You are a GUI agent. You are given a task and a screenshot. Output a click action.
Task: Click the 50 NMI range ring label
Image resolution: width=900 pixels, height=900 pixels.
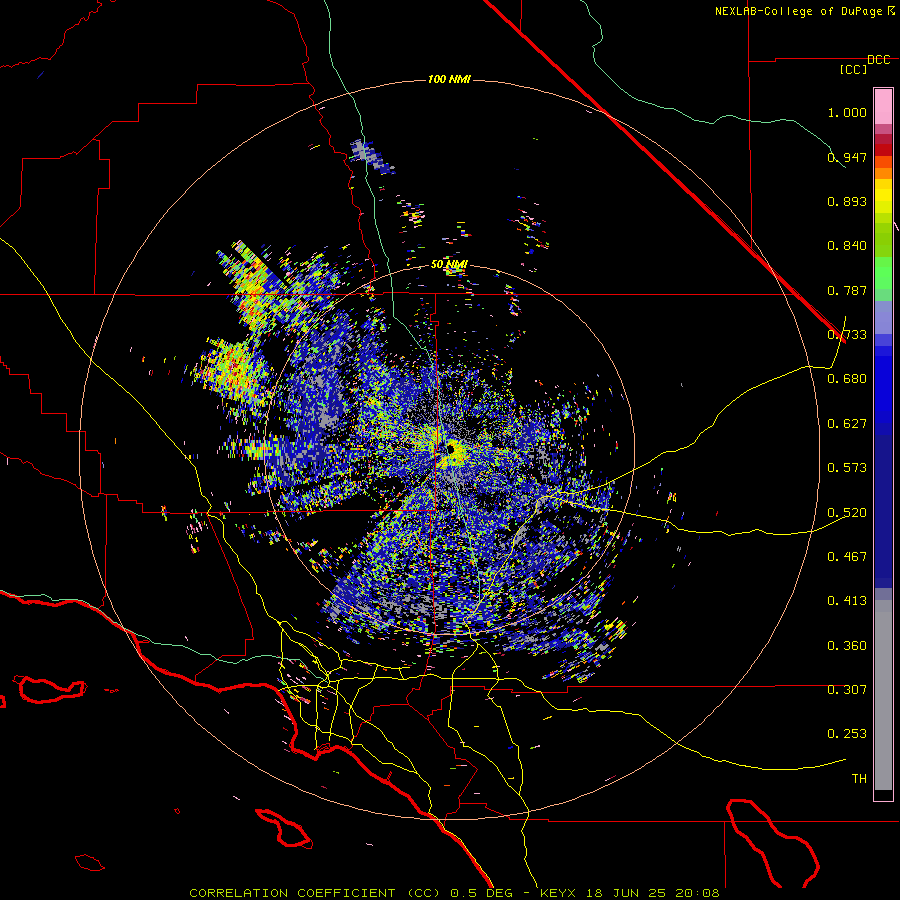coord(449,265)
